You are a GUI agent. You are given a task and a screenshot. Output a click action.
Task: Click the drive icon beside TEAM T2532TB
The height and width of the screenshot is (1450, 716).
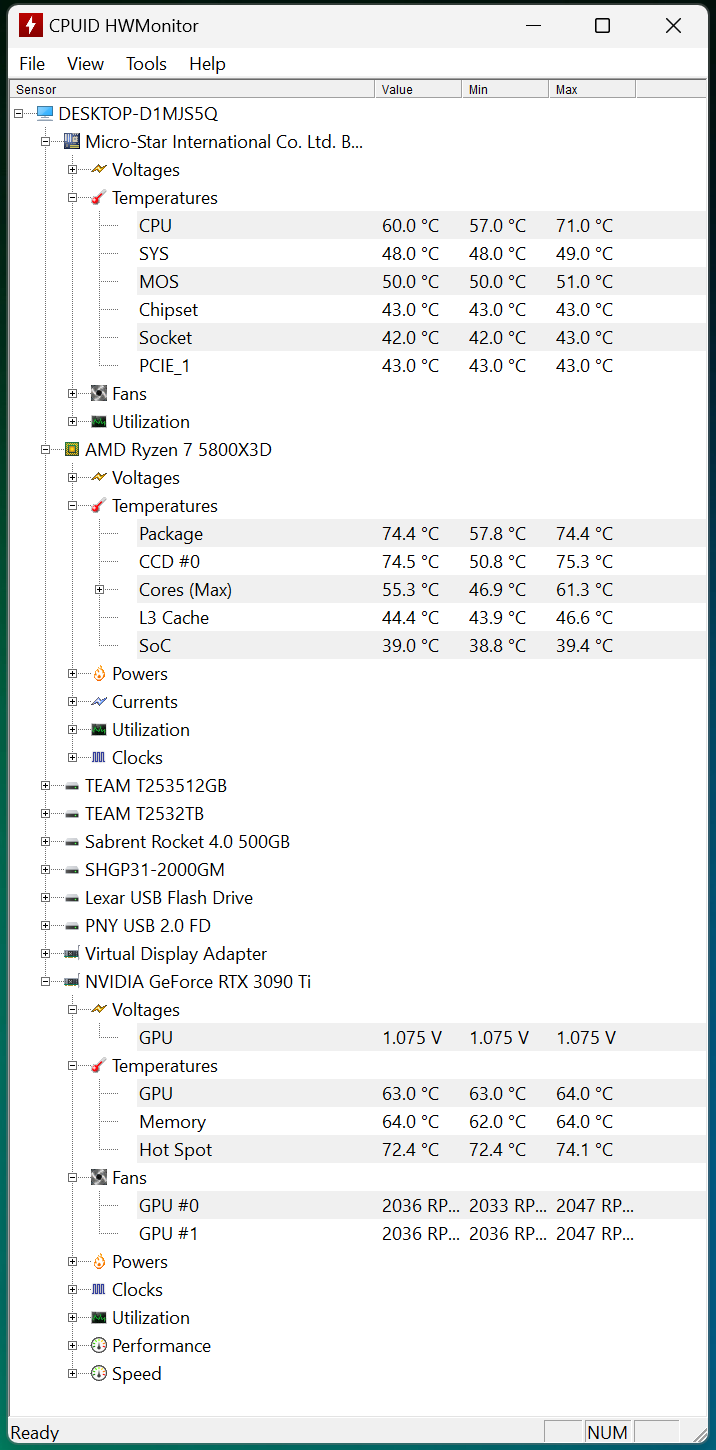coord(72,814)
